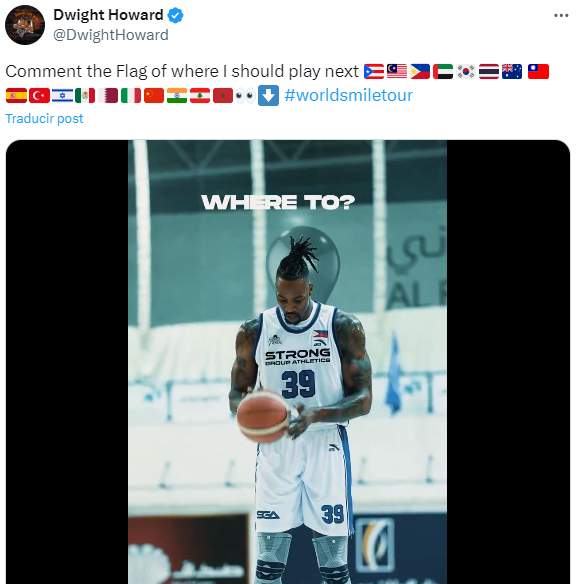
Task: Click the Dwight Howard display name
Action: point(108,15)
